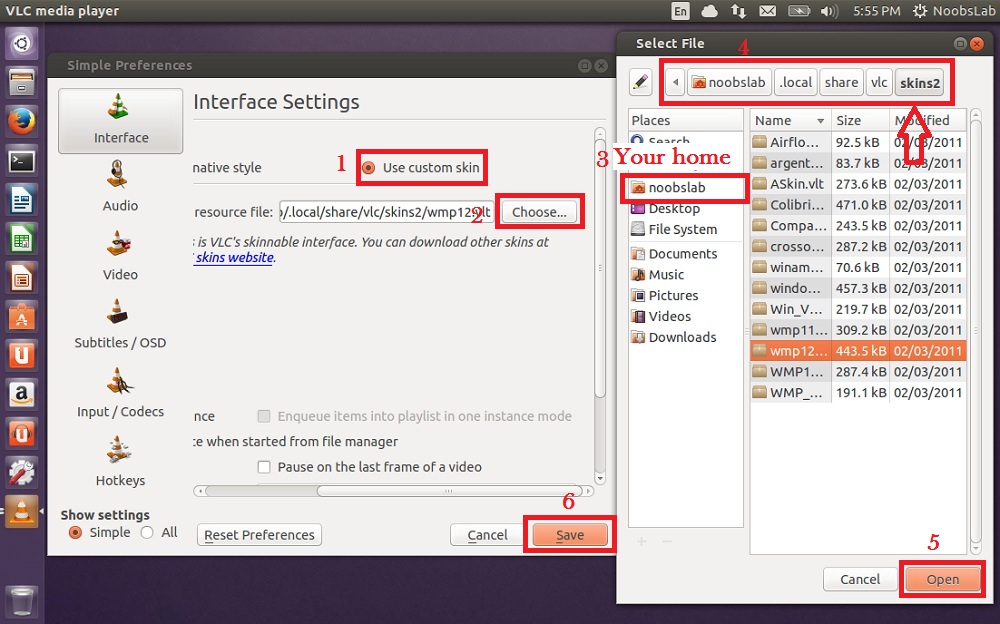Click Cancel in Simple Preferences

click(x=487, y=535)
